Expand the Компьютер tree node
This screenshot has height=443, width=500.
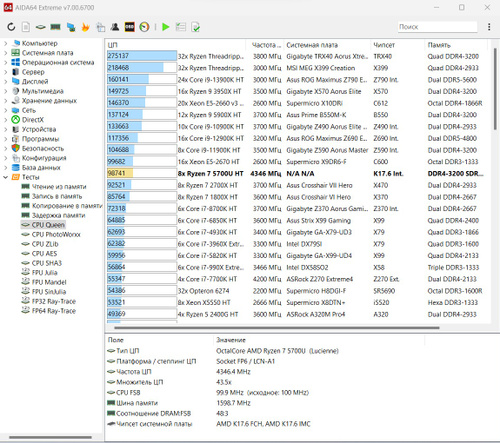click(x=5, y=43)
